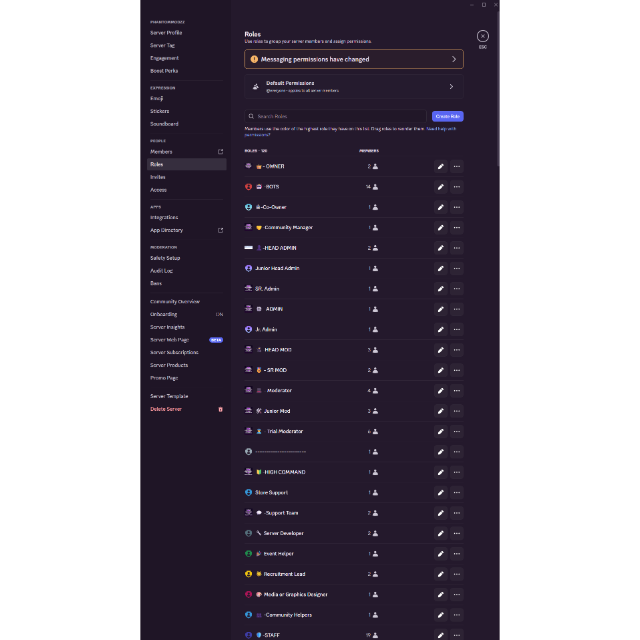Image resolution: width=640 pixels, height=640 pixels.
Task: Open the Invites settings page
Action: pos(158,177)
